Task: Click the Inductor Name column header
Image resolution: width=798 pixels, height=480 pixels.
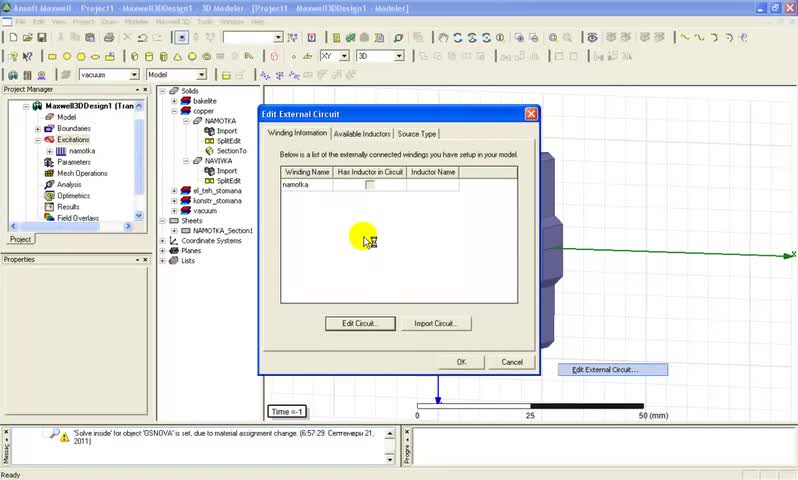Action: point(433,172)
